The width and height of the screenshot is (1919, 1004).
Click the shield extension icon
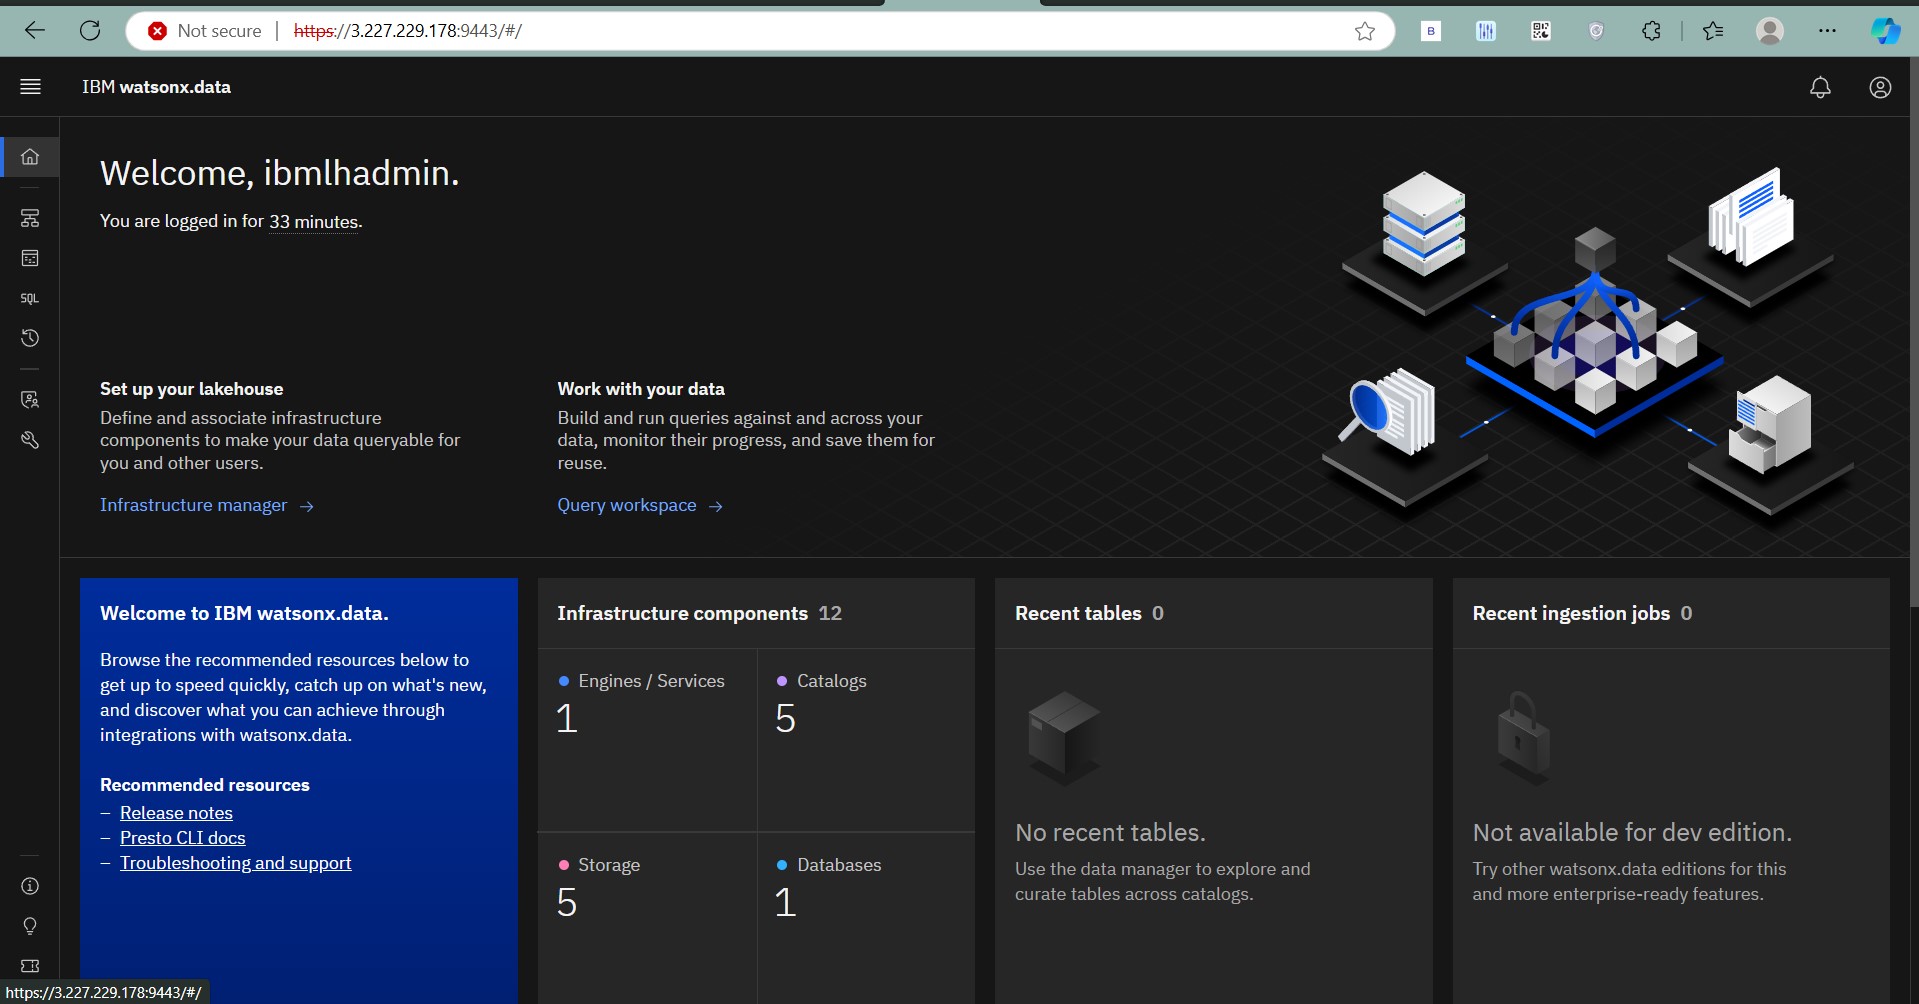pyautogui.click(x=1596, y=31)
